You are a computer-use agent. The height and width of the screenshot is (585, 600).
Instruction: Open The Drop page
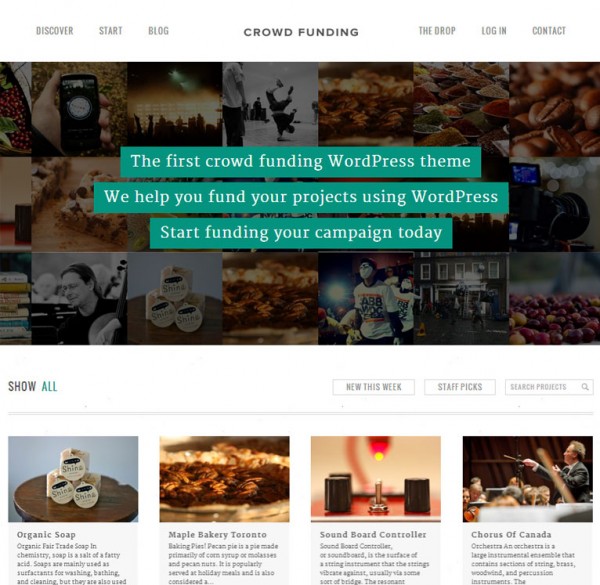click(437, 31)
